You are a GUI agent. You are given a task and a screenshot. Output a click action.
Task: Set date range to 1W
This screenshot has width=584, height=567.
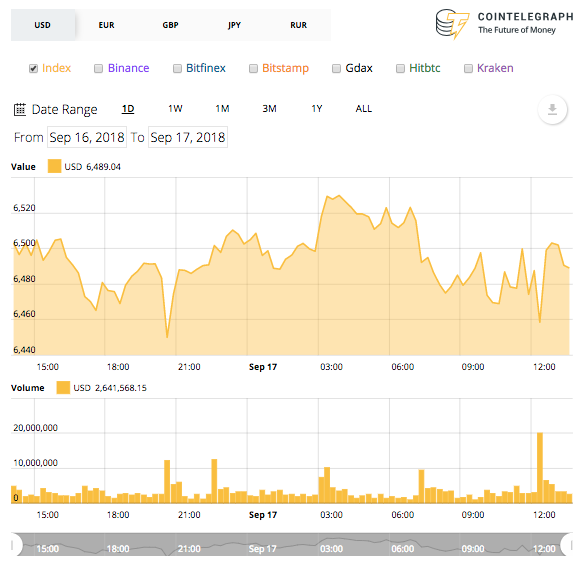click(x=175, y=109)
